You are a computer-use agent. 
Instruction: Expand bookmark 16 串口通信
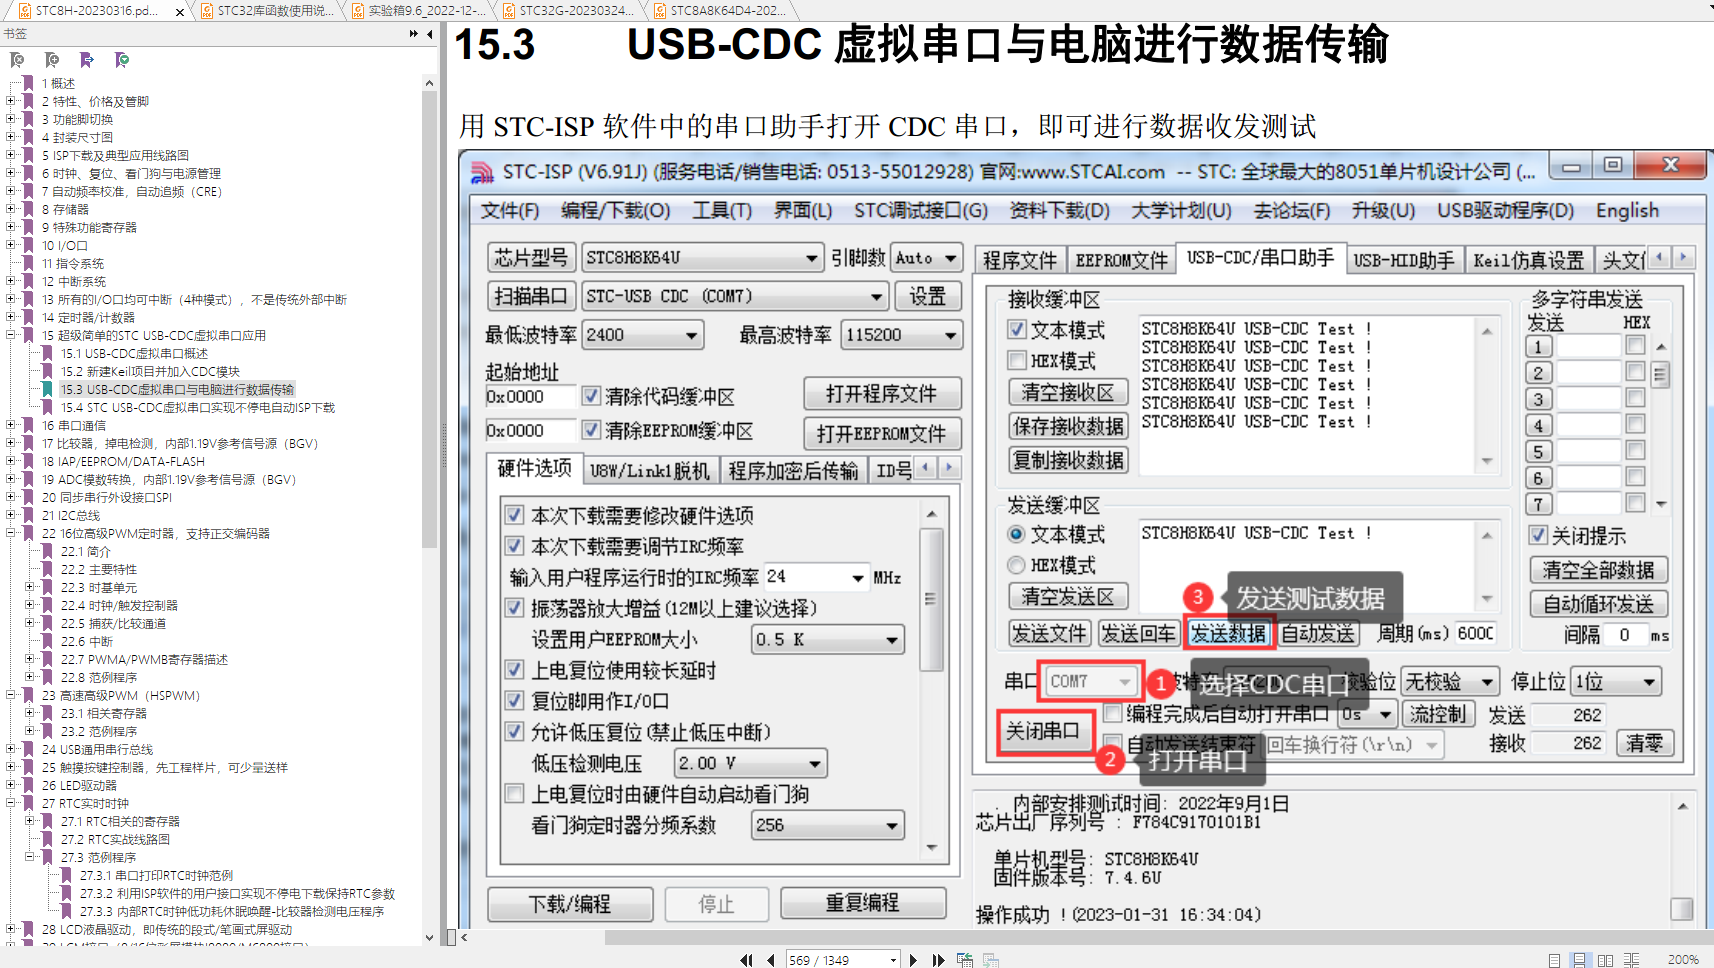coord(11,425)
